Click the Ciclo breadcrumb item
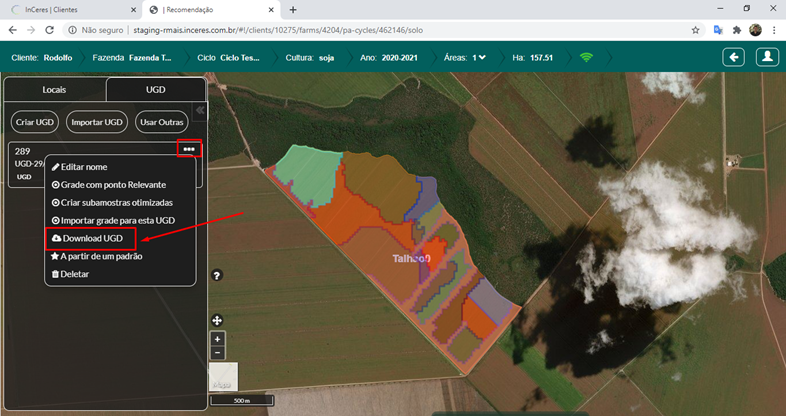 [x=229, y=58]
